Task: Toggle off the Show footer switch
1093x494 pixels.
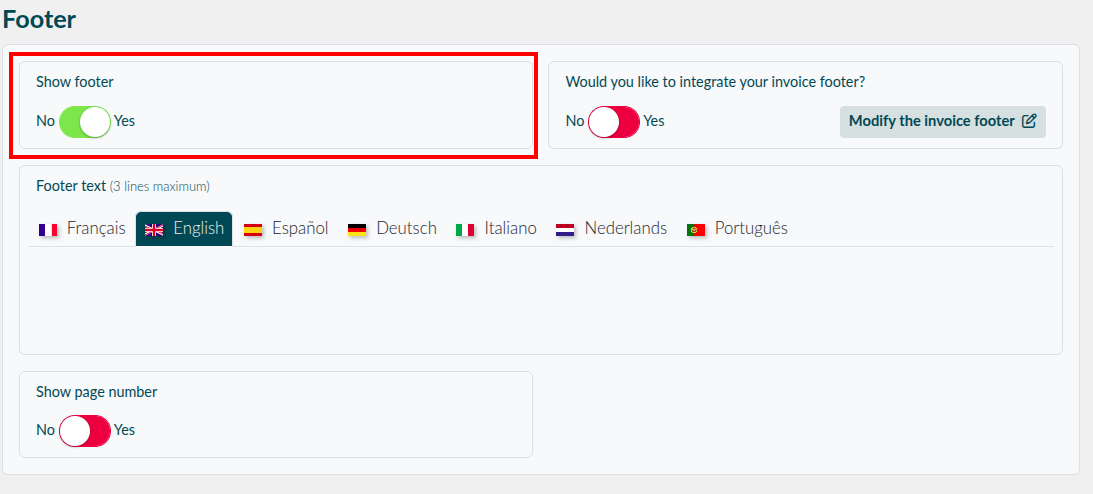Action: point(85,121)
